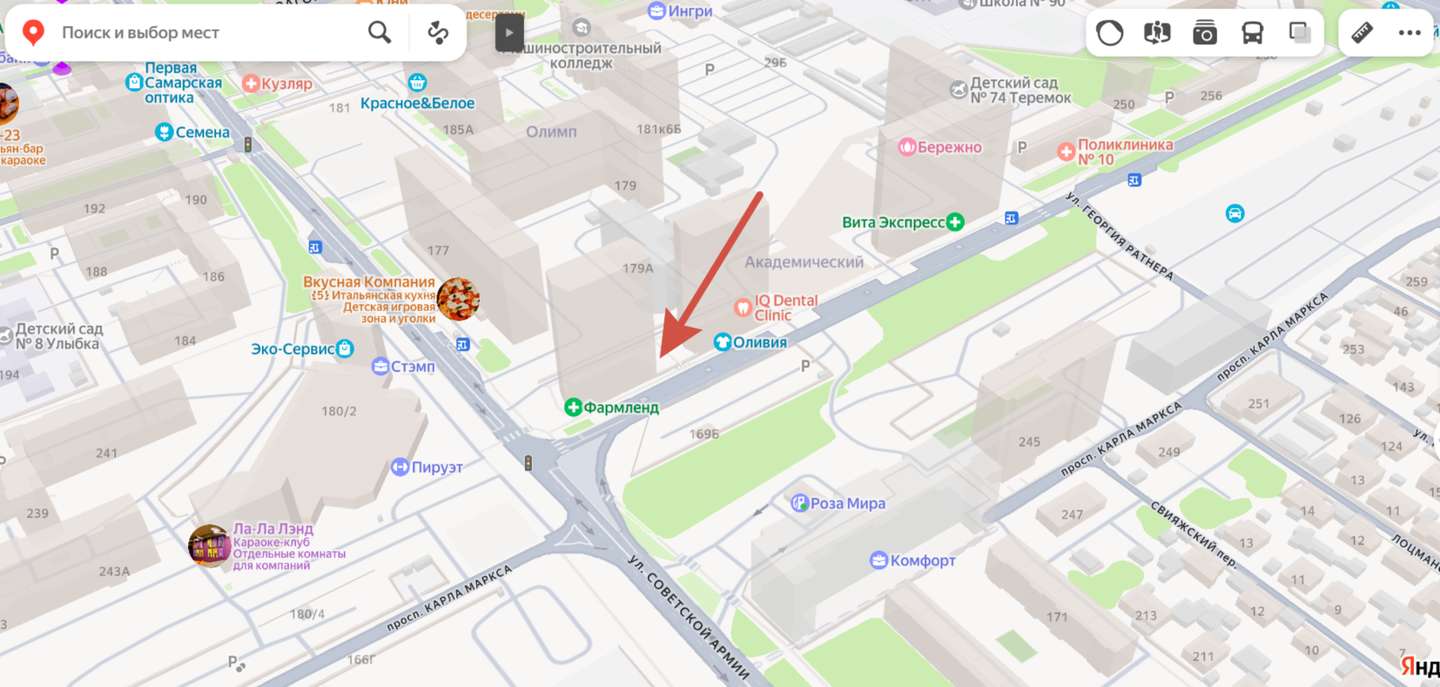Click the magnifier search icon

(x=380, y=33)
